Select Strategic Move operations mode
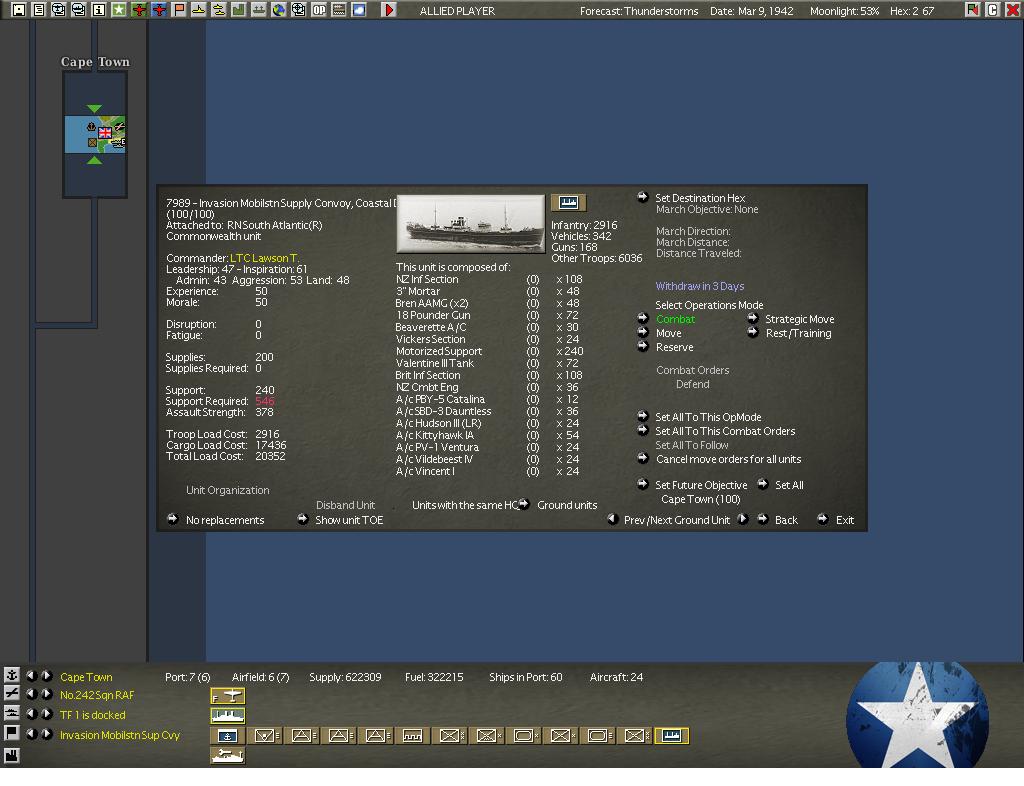1024x786 pixels. tap(799, 319)
